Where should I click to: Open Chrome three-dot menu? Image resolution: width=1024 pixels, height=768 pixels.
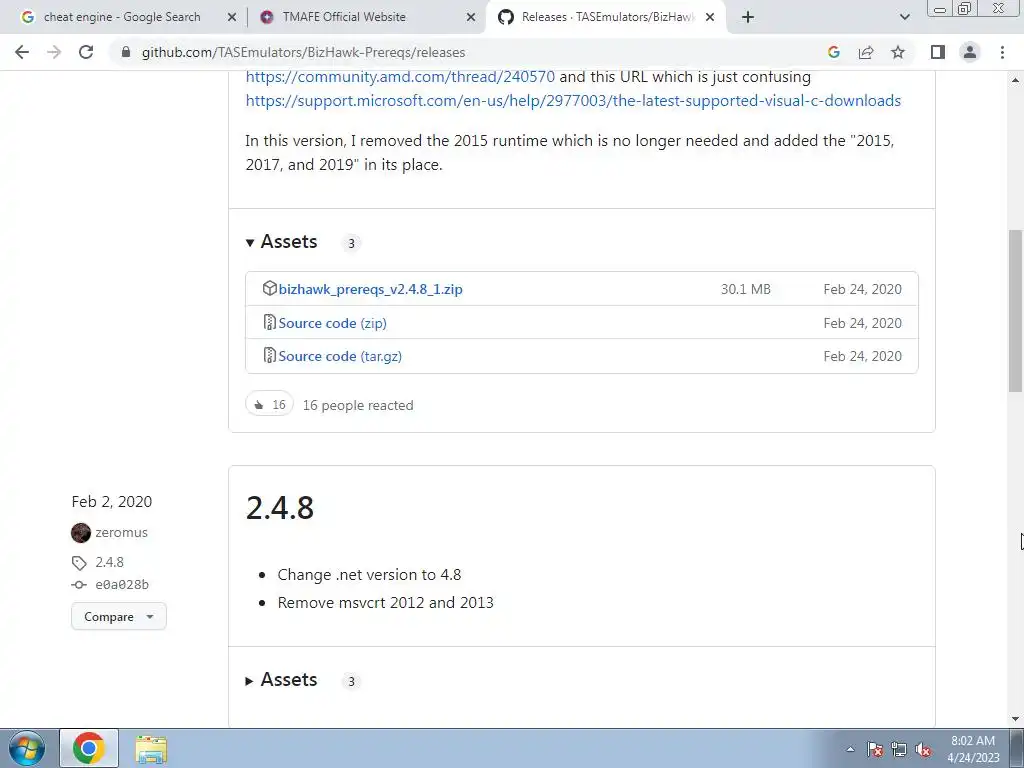pos(1002,52)
